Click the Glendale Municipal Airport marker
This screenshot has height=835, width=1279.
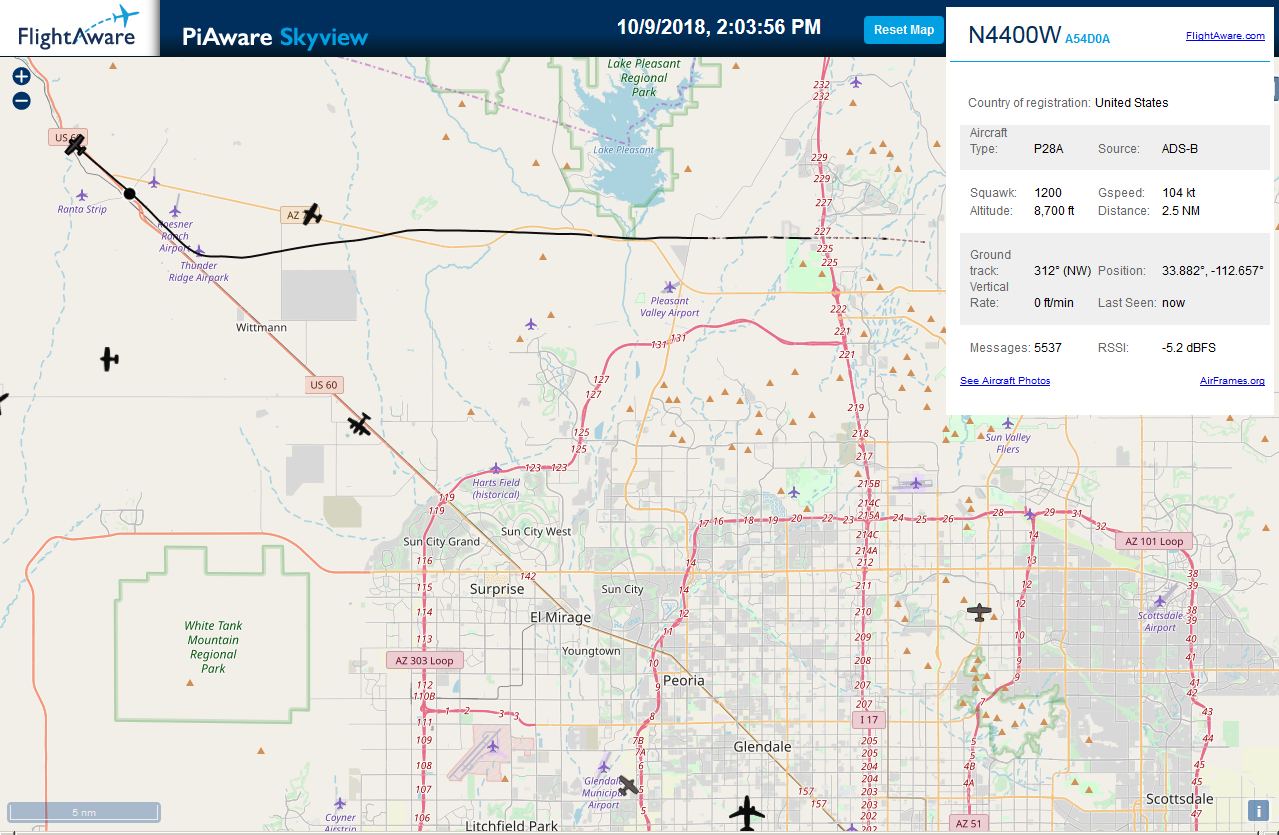[603, 767]
